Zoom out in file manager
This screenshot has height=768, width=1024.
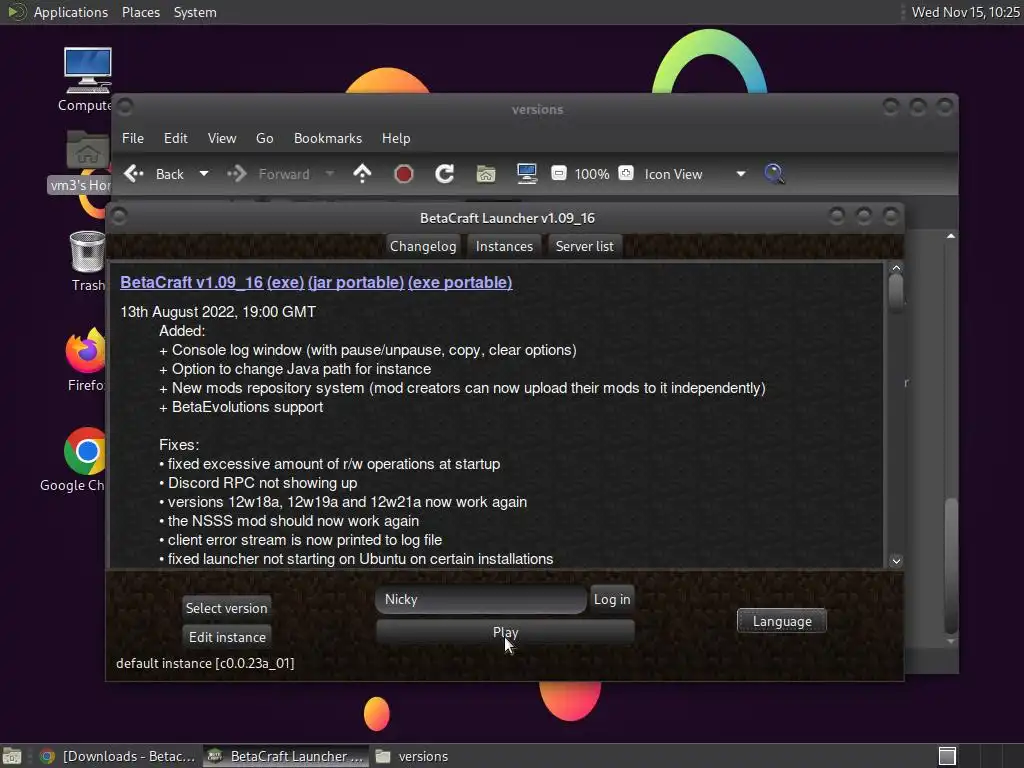[559, 173]
